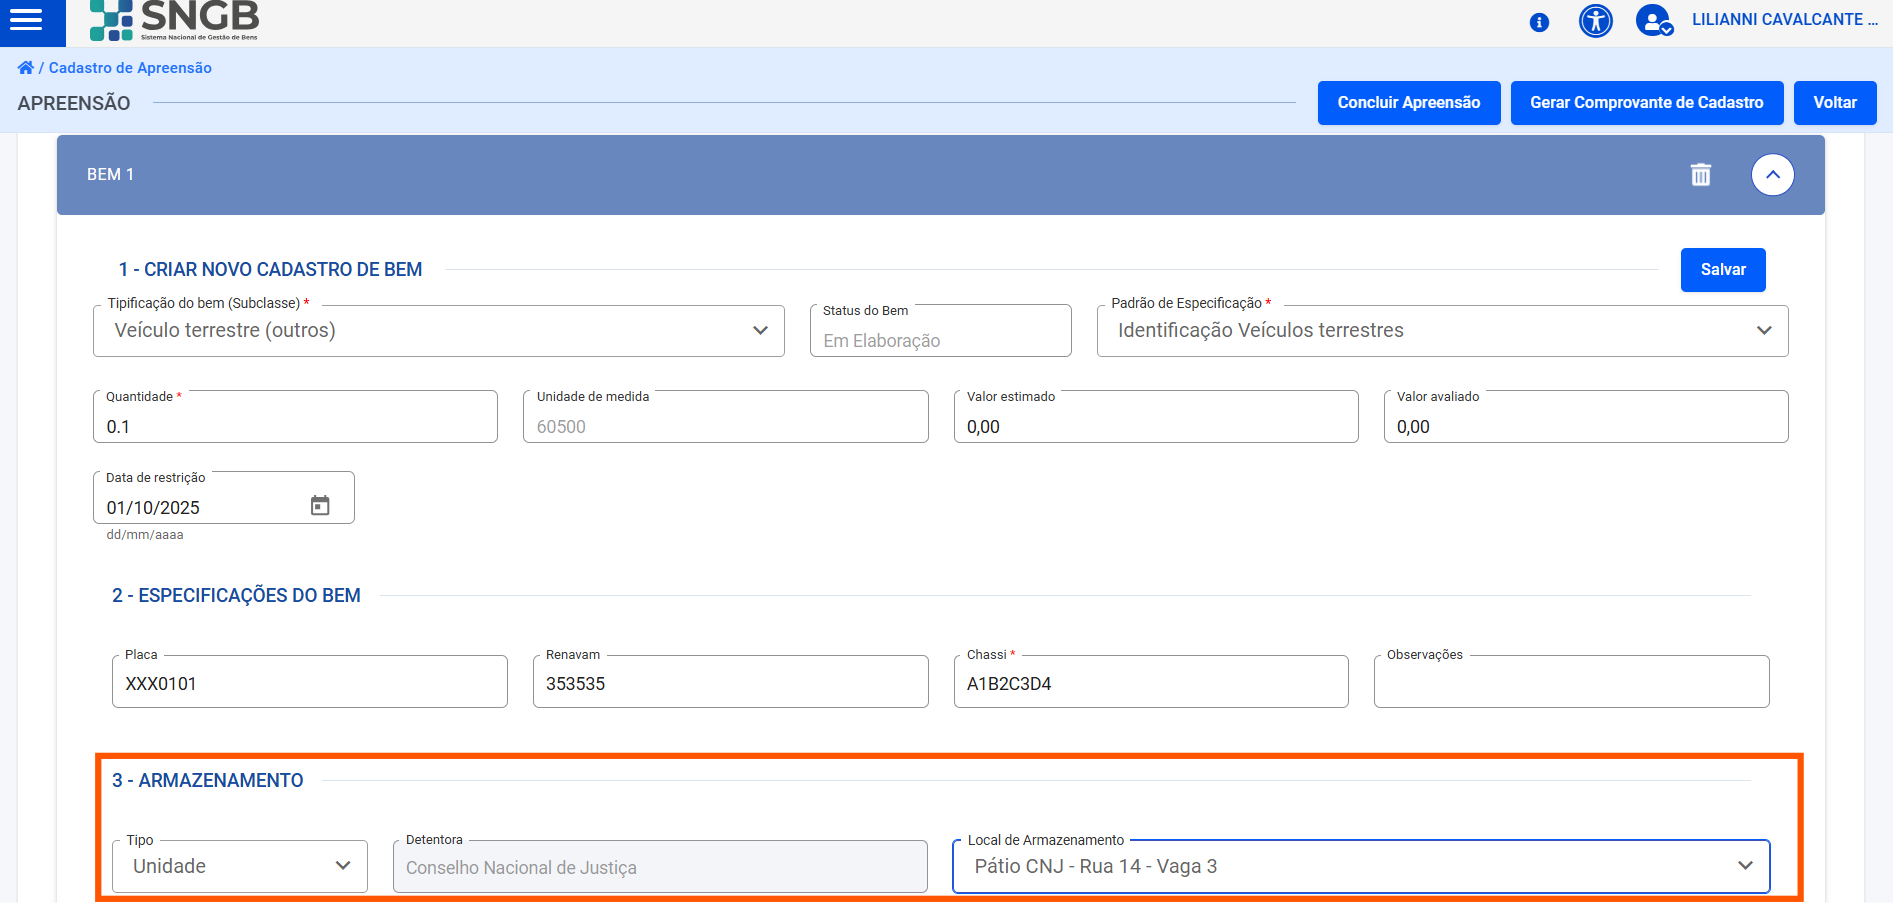The image size is (1893, 903).
Task: Click the Voltar button
Action: (x=1834, y=103)
